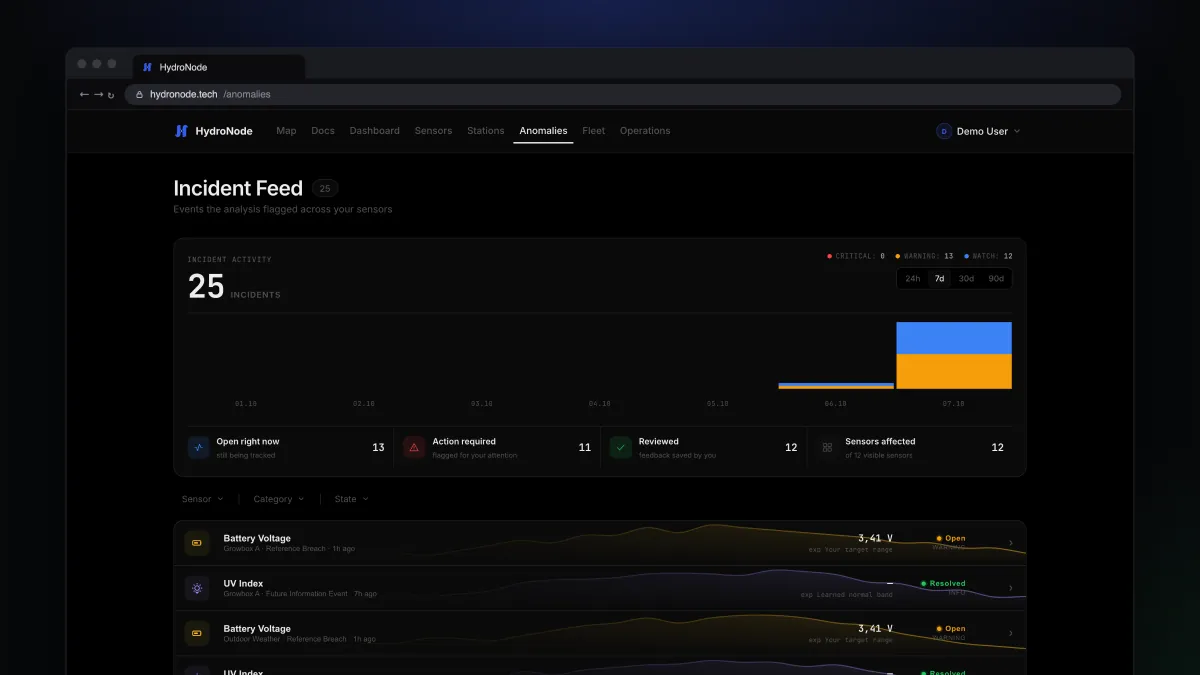The image size is (1200, 675).
Task: Expand the Category filter dropdown
Action: (279, 499)
